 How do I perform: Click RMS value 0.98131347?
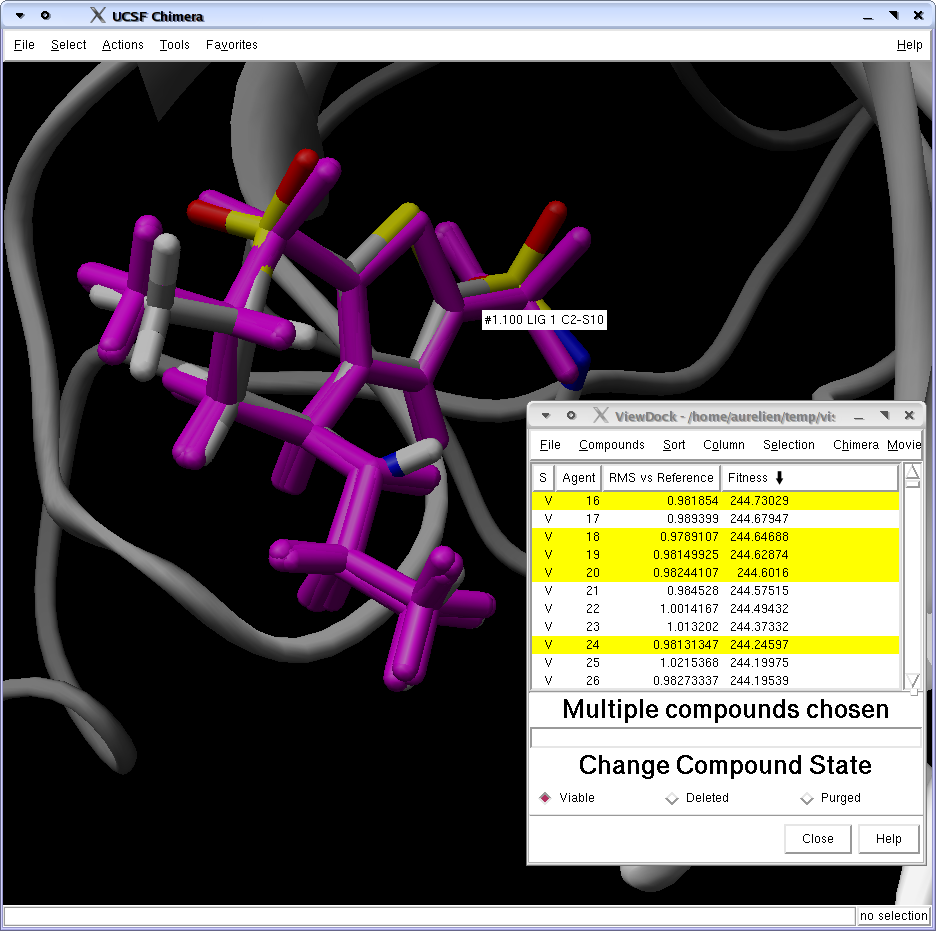(686, 645)
